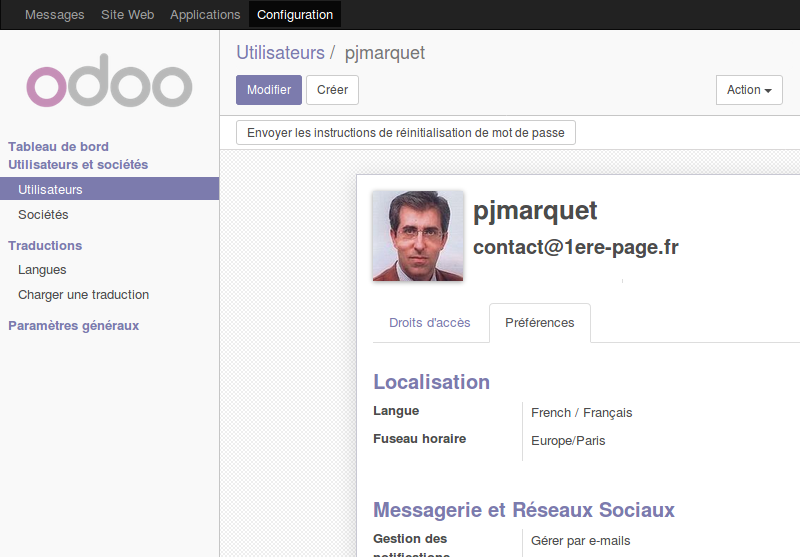Viewport: 800px width, 557px height.
Task: Select the Configuration menu
Action: [x=295, y=15]
